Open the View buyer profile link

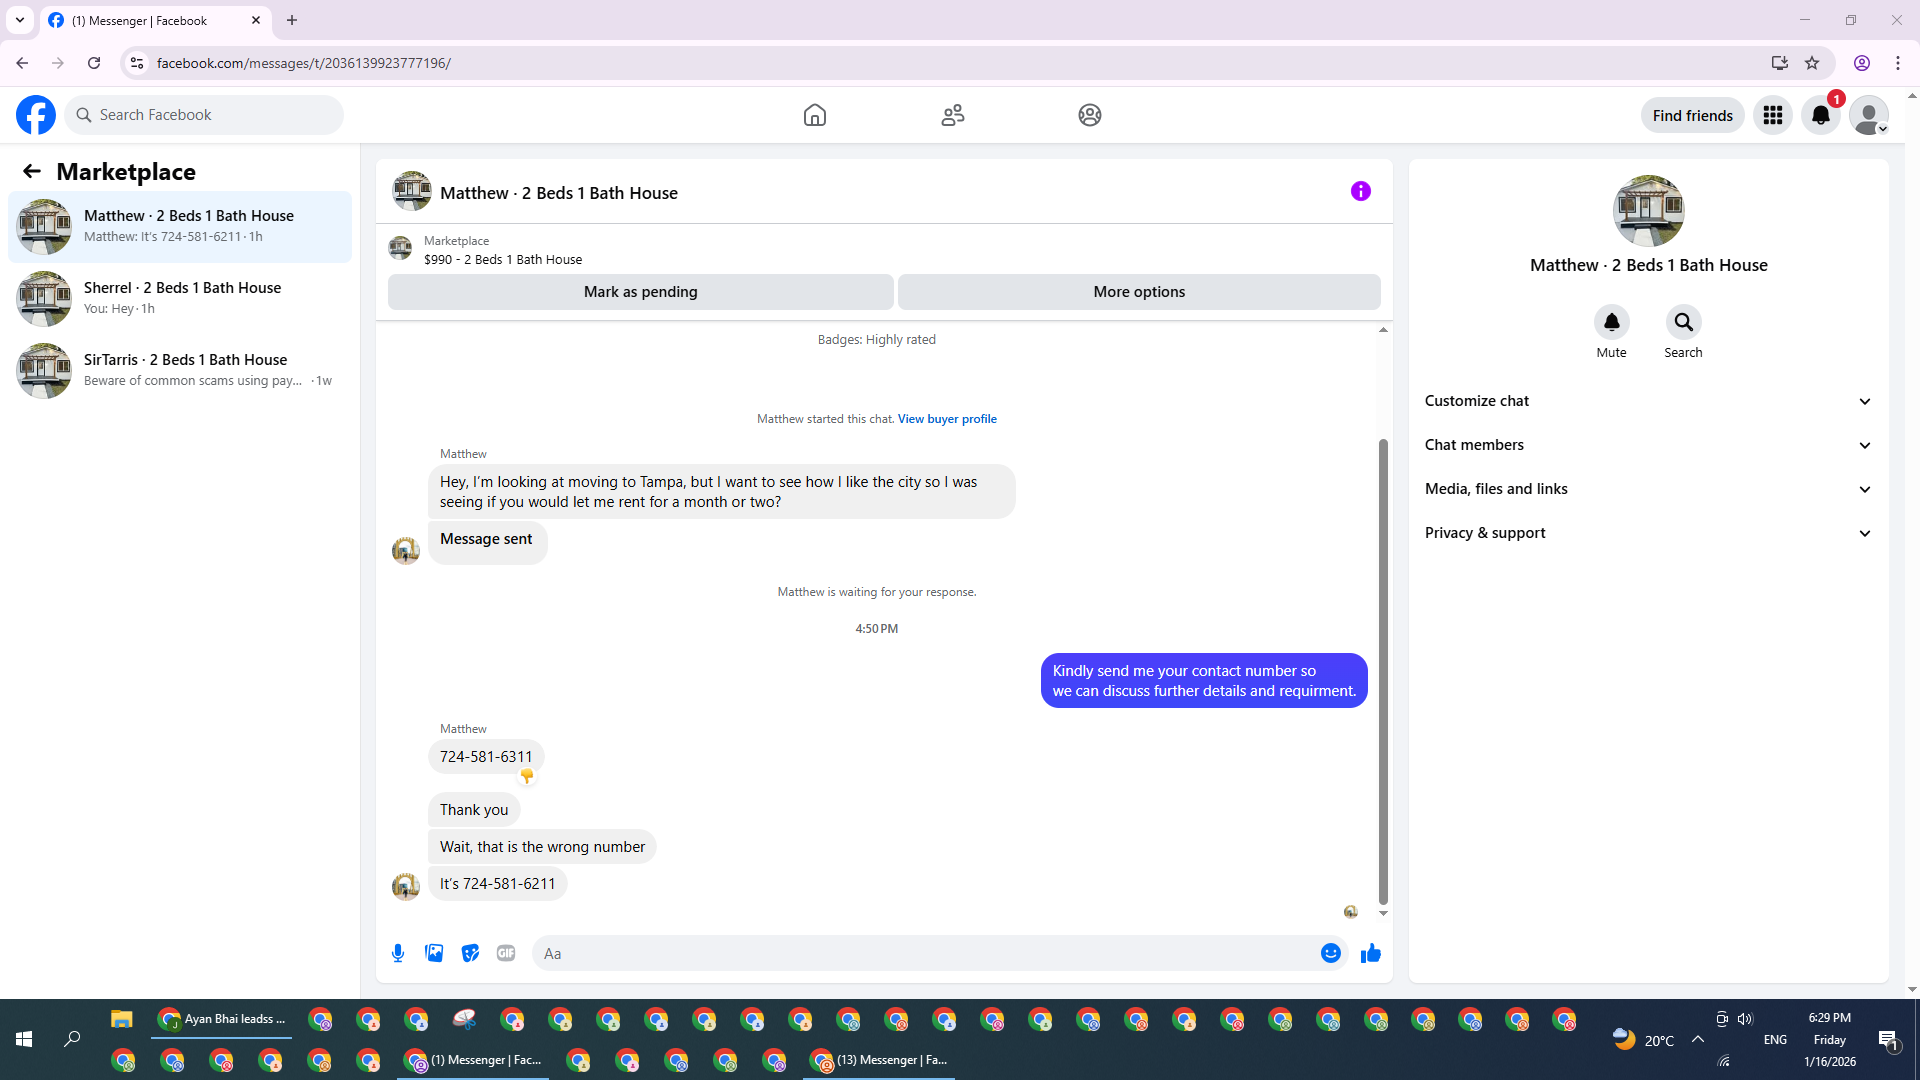coord(946,419)
